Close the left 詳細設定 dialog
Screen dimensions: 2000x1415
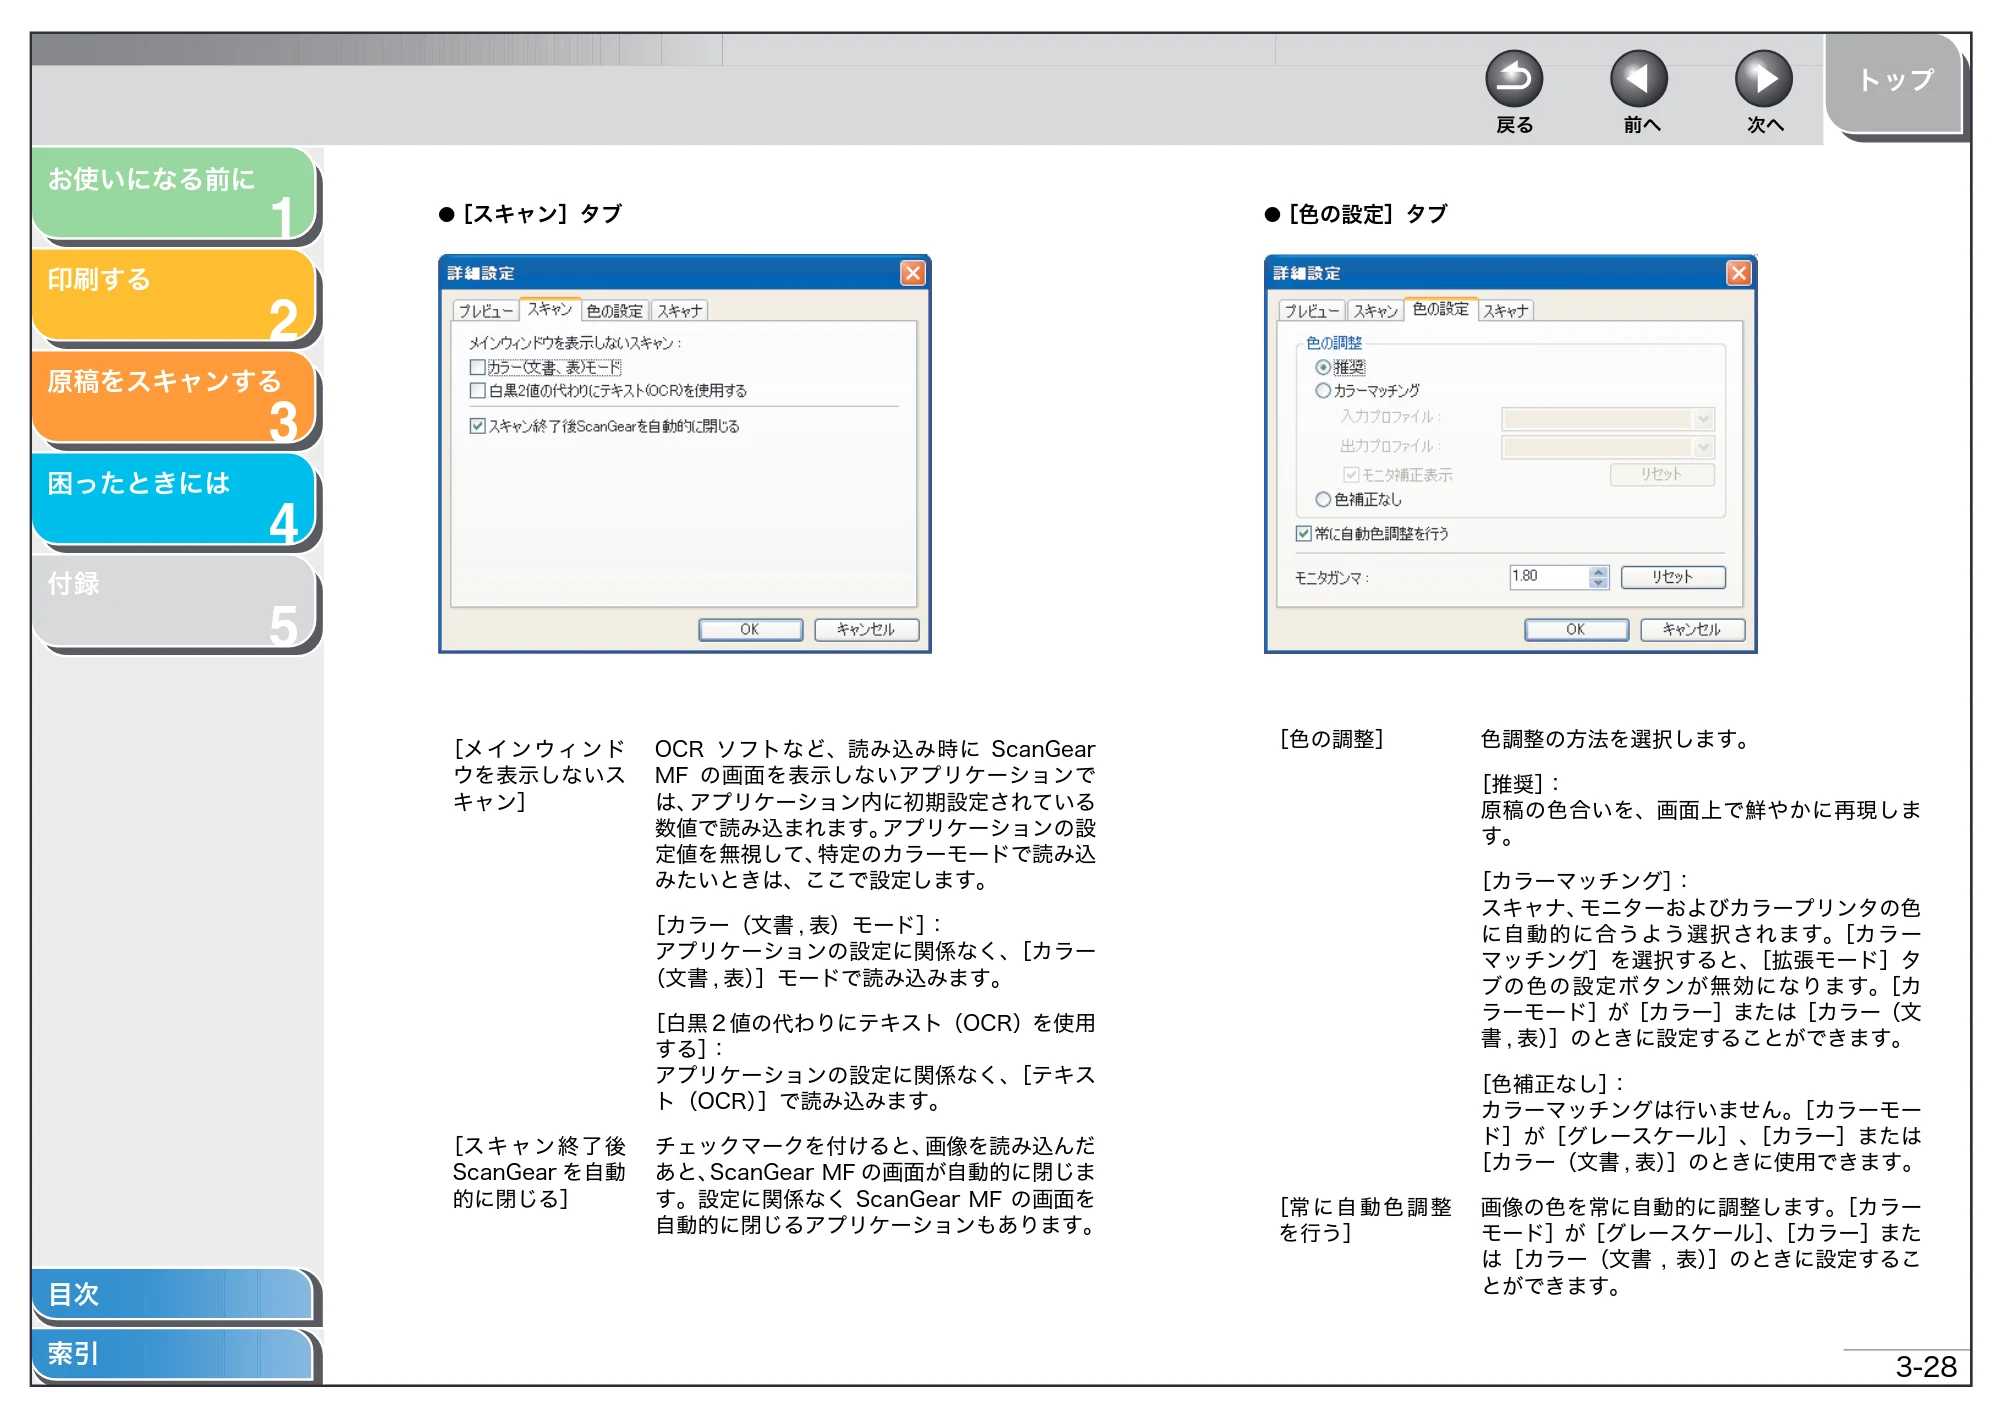912,273
